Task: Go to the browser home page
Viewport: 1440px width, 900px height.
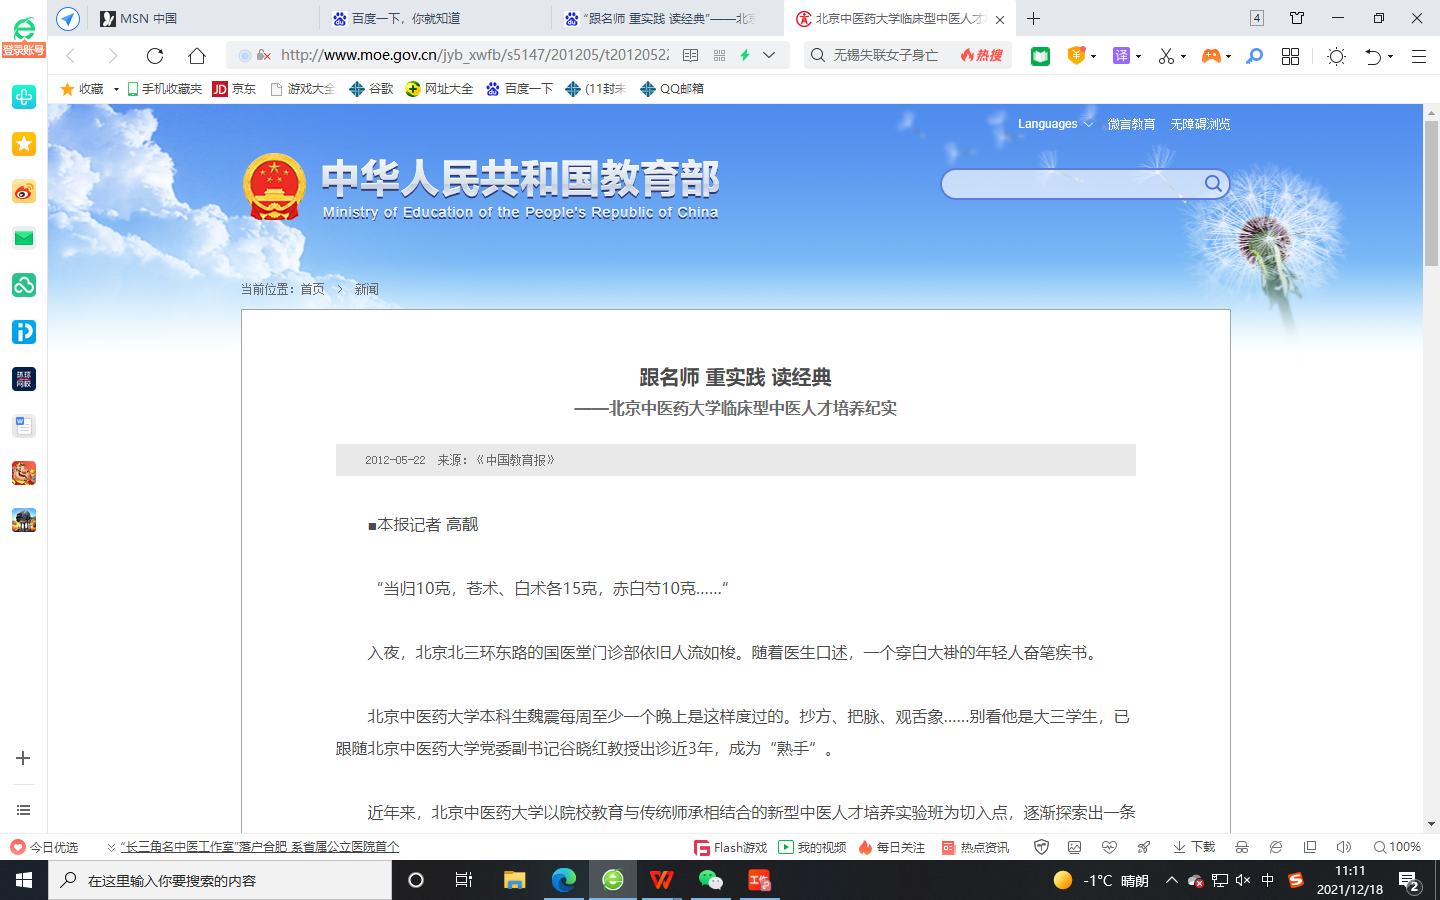Action: click(x=197, y=56)
